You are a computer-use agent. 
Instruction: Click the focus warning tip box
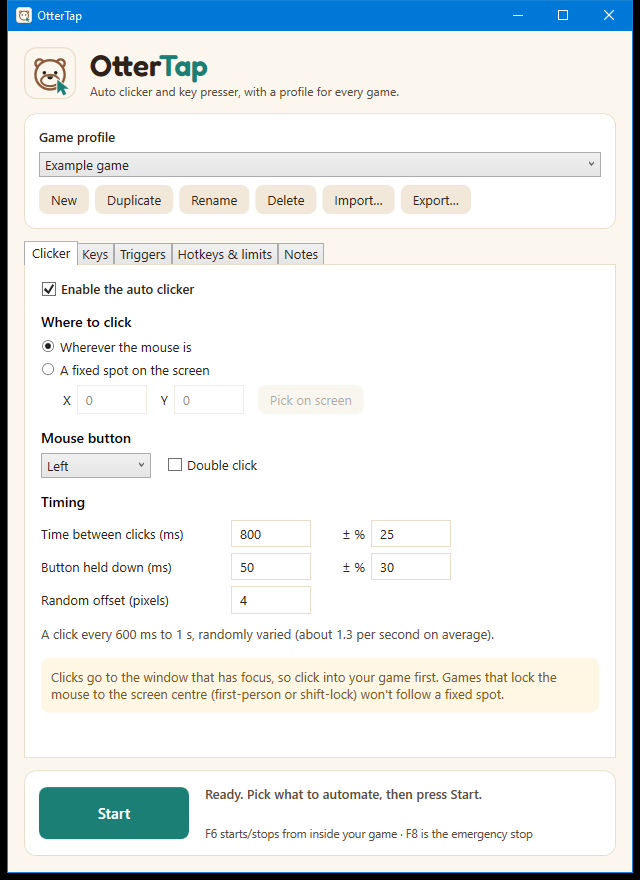coord(320,685)
